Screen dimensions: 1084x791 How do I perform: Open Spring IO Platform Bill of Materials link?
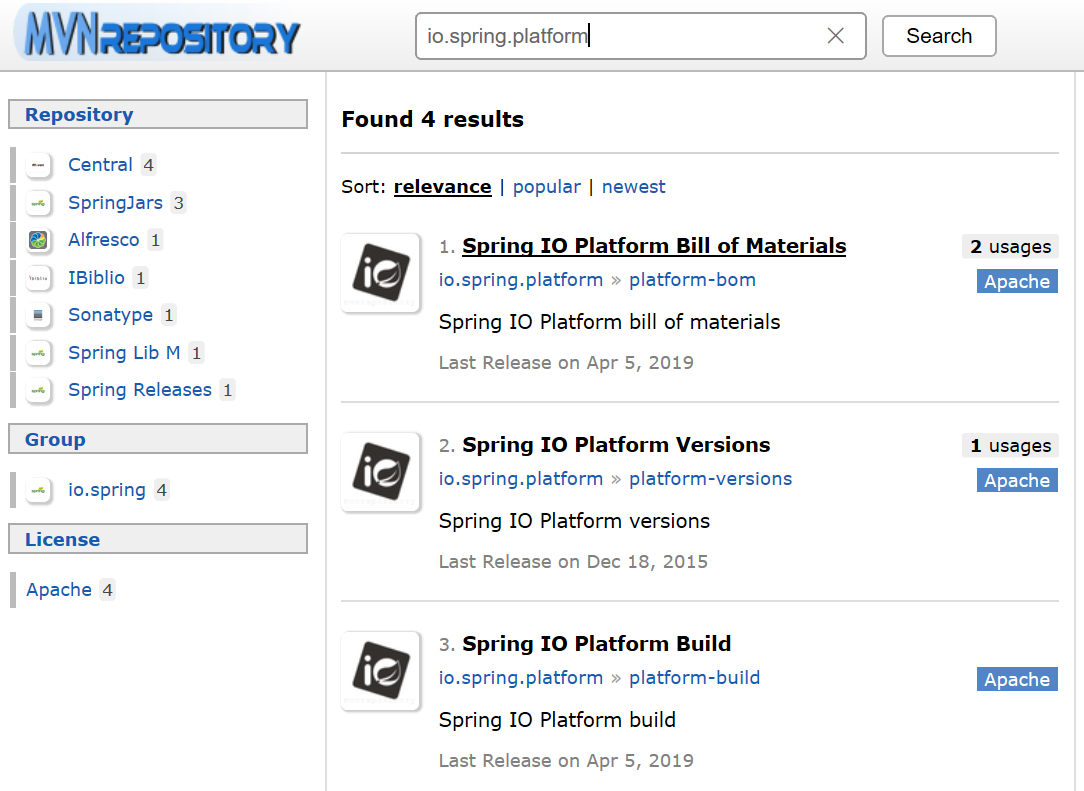[x=654, y=246]
